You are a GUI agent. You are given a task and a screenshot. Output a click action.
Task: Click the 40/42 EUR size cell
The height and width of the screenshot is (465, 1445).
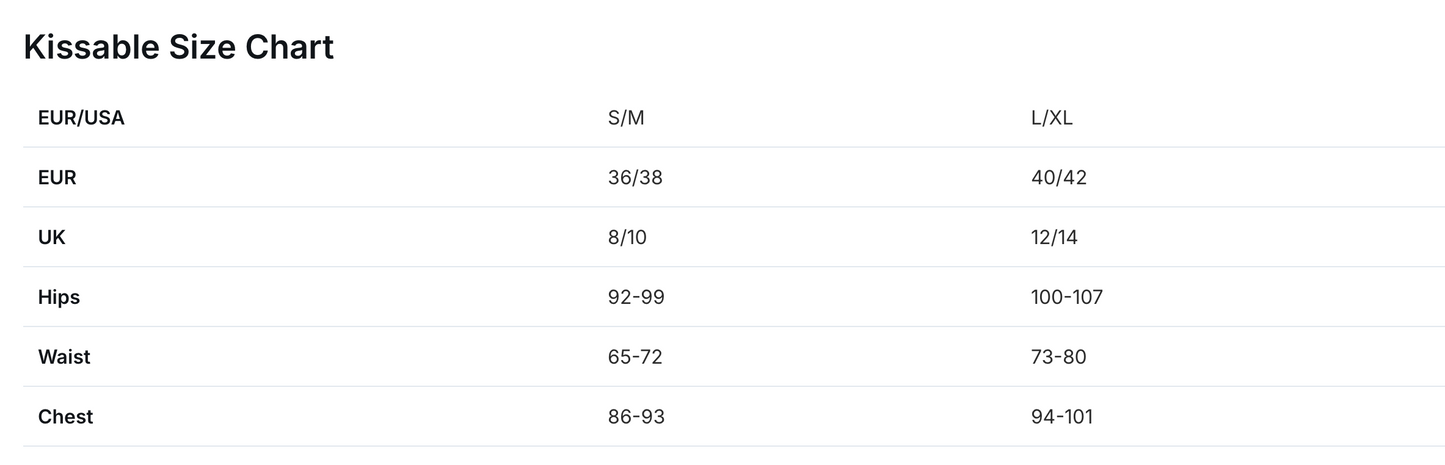pos(1059,178)
